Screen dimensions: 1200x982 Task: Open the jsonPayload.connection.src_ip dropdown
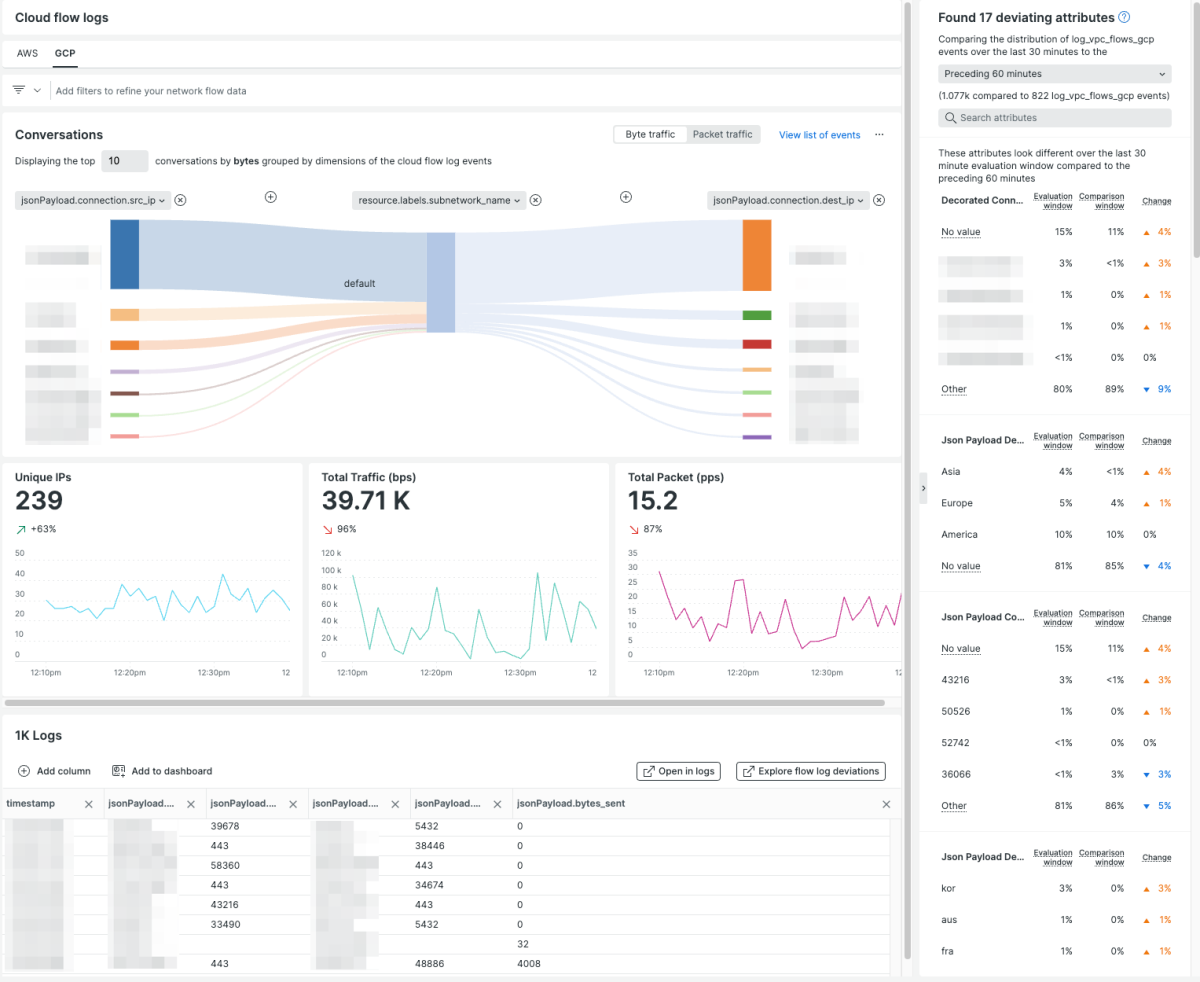(x=93, y=200)
